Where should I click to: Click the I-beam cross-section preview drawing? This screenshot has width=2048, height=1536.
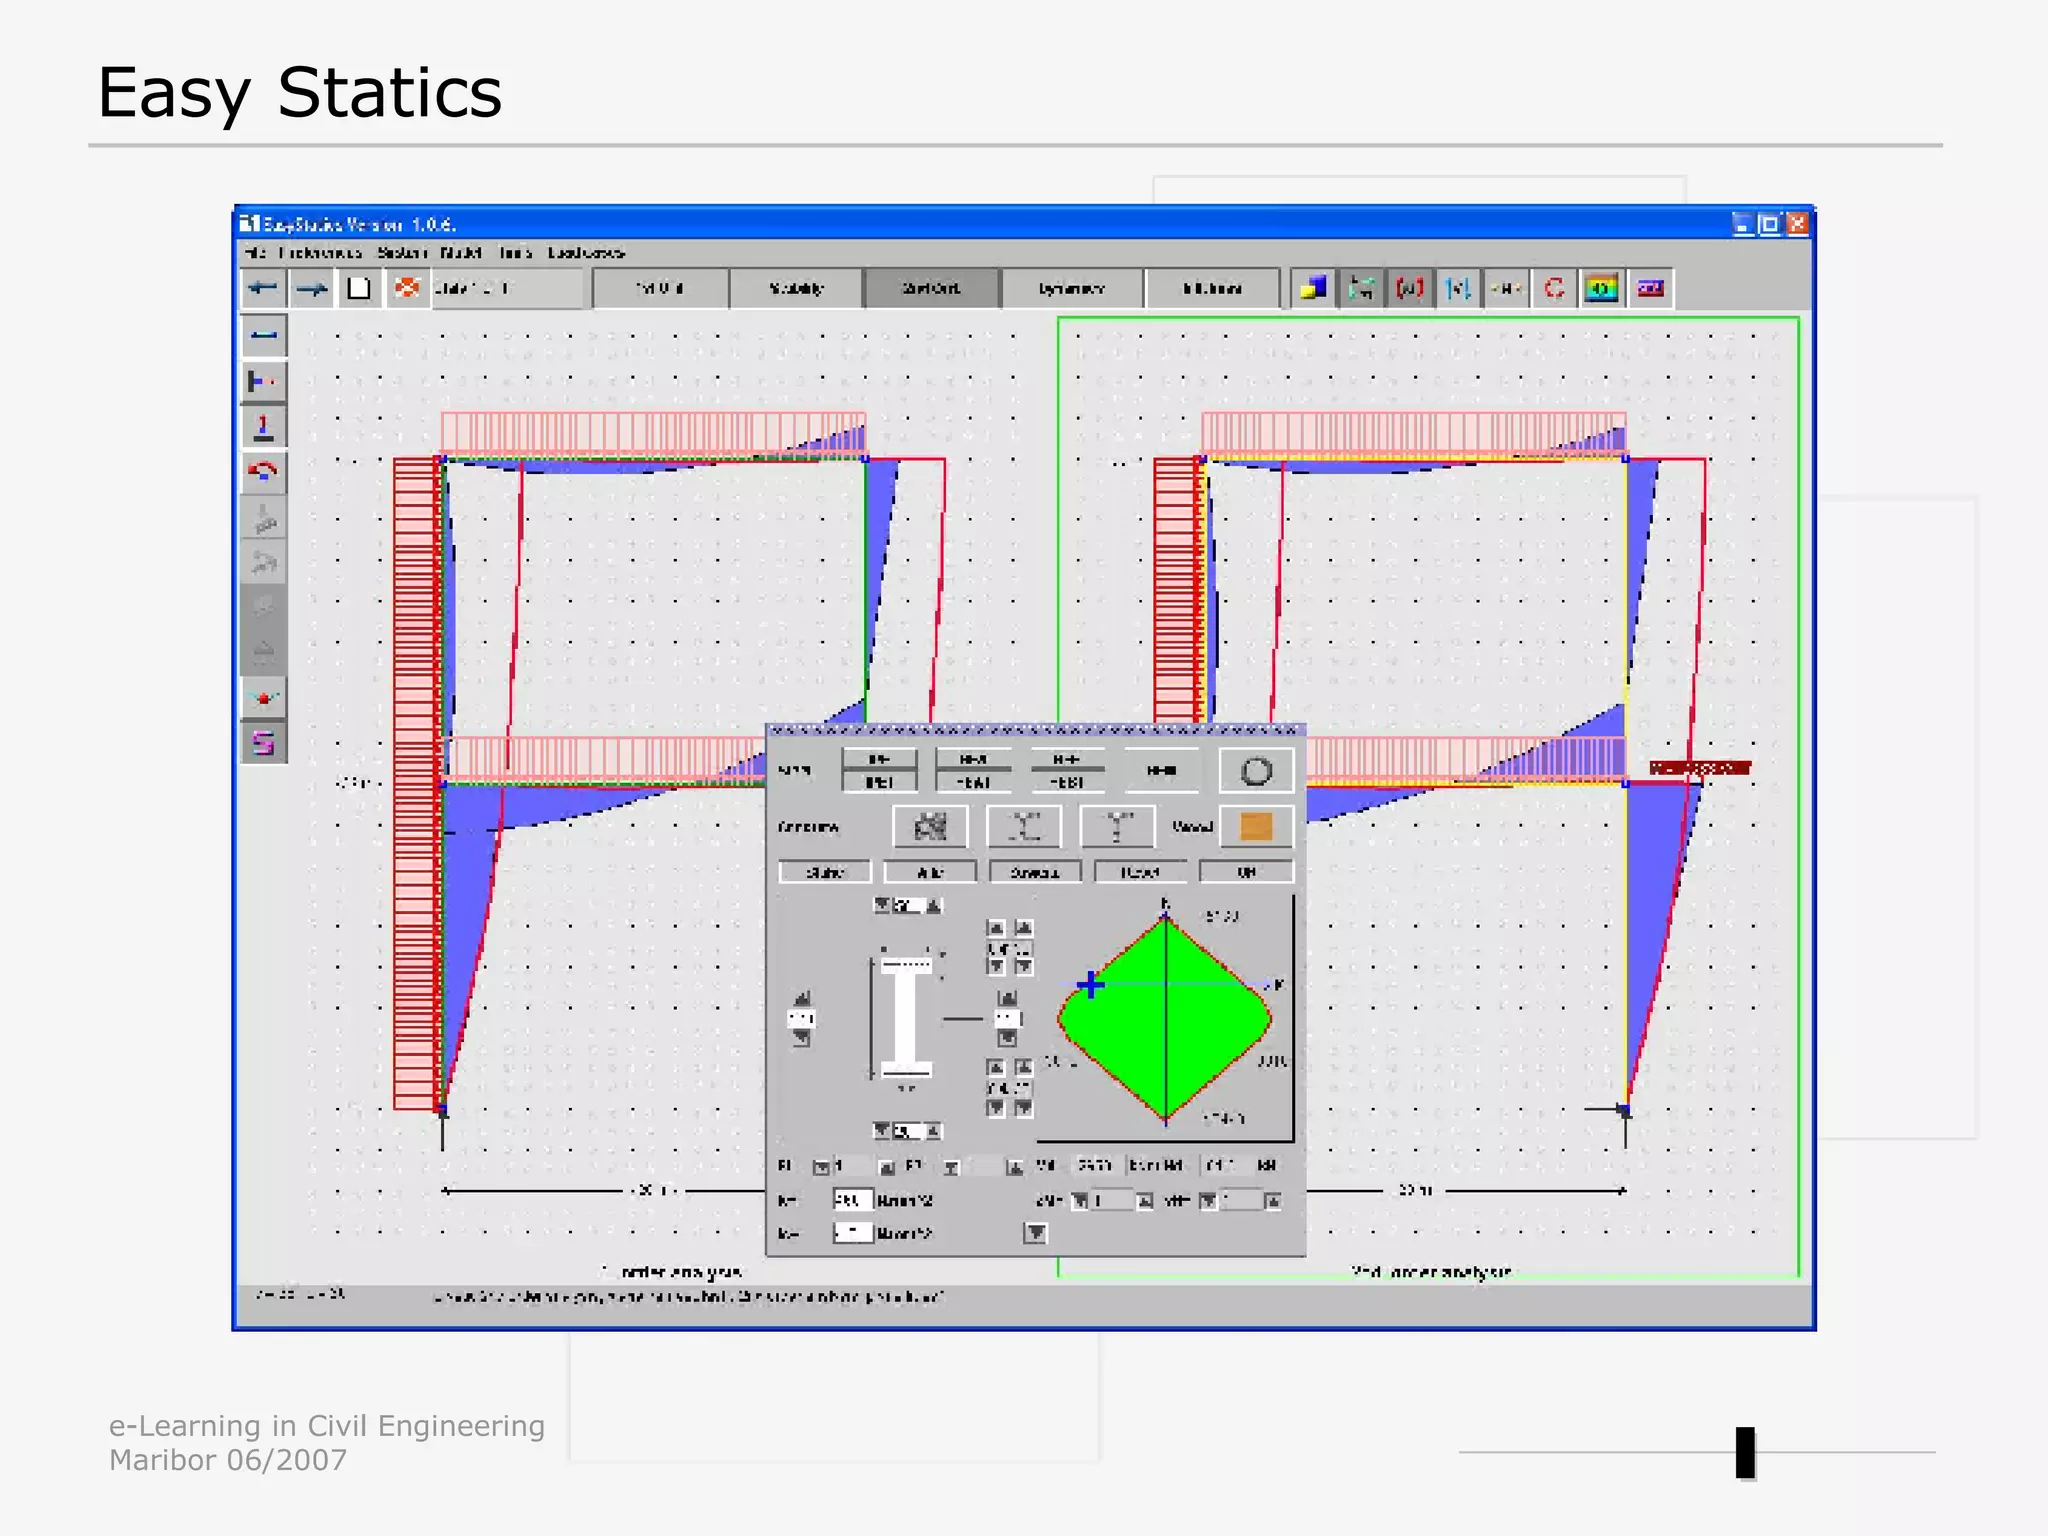coord(906,1017)
